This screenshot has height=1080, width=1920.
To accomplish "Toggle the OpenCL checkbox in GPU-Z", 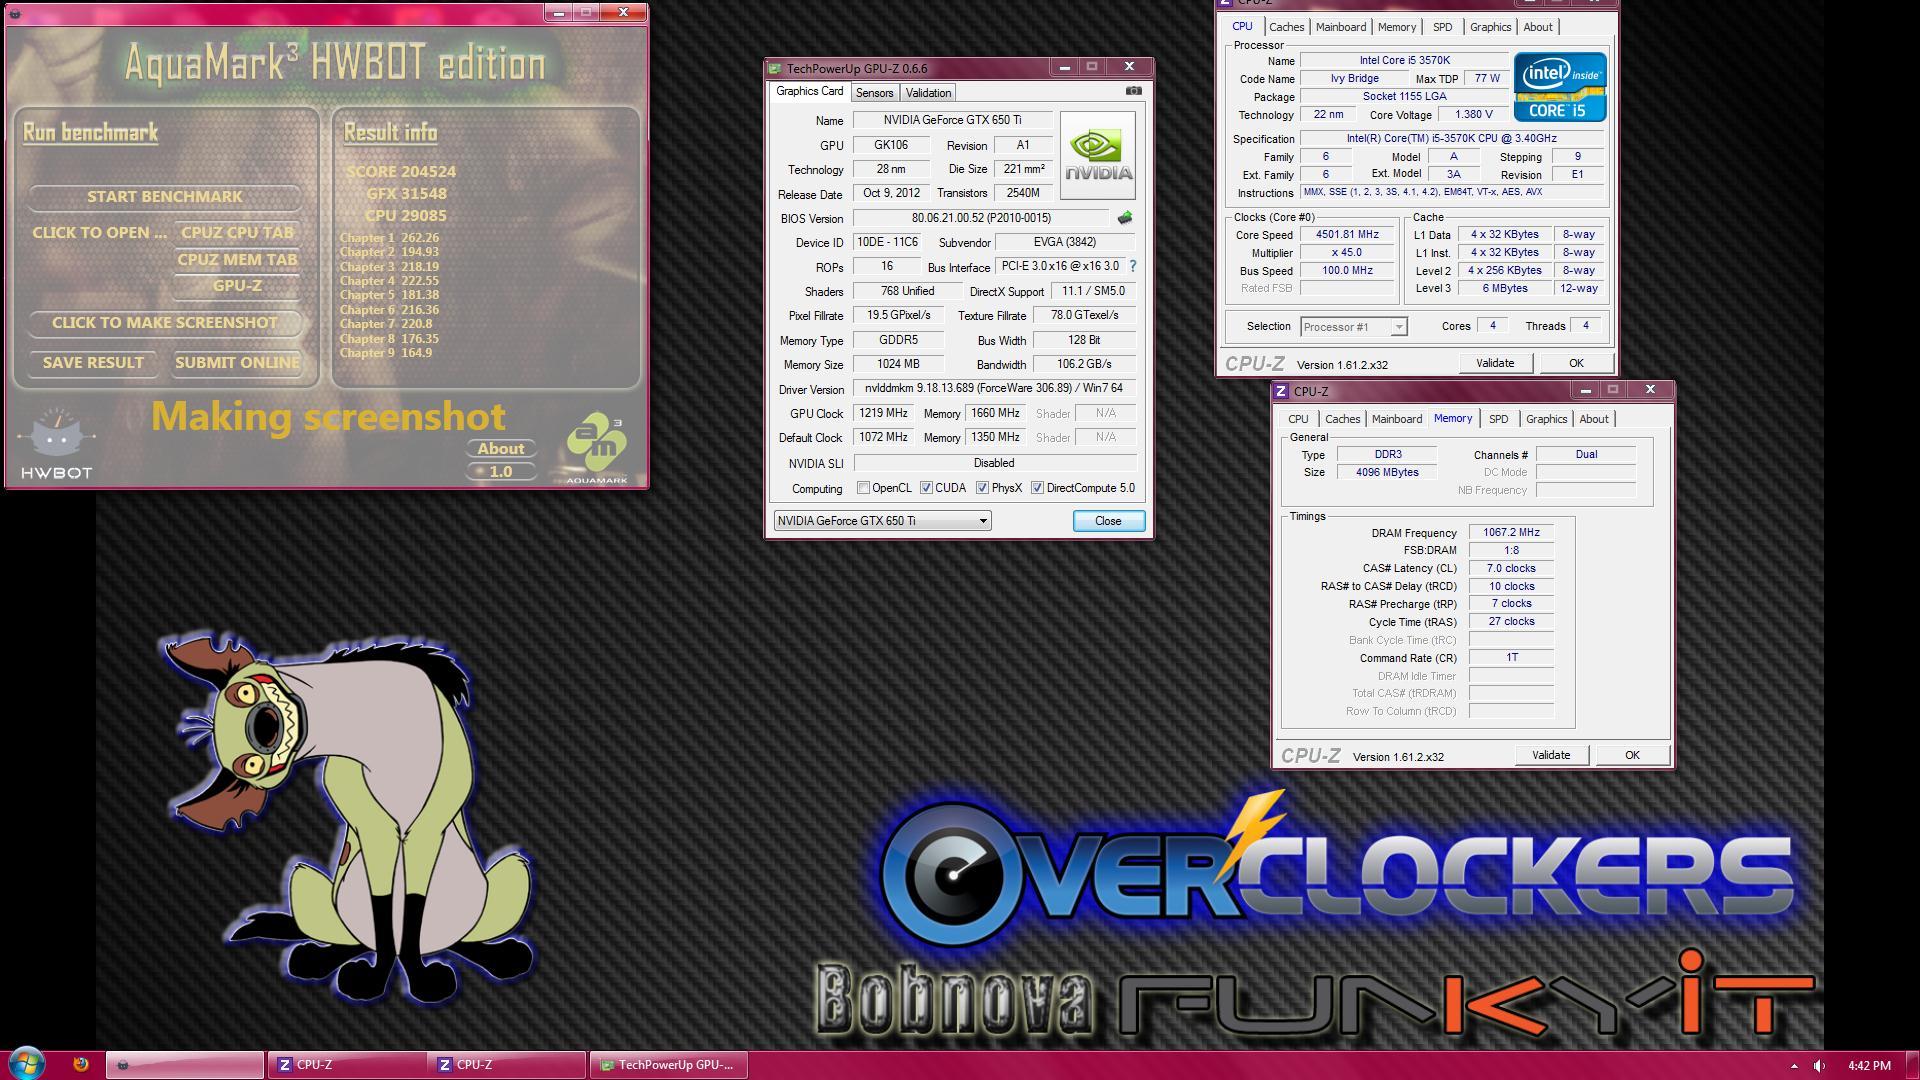I will (x=863, y=488).
